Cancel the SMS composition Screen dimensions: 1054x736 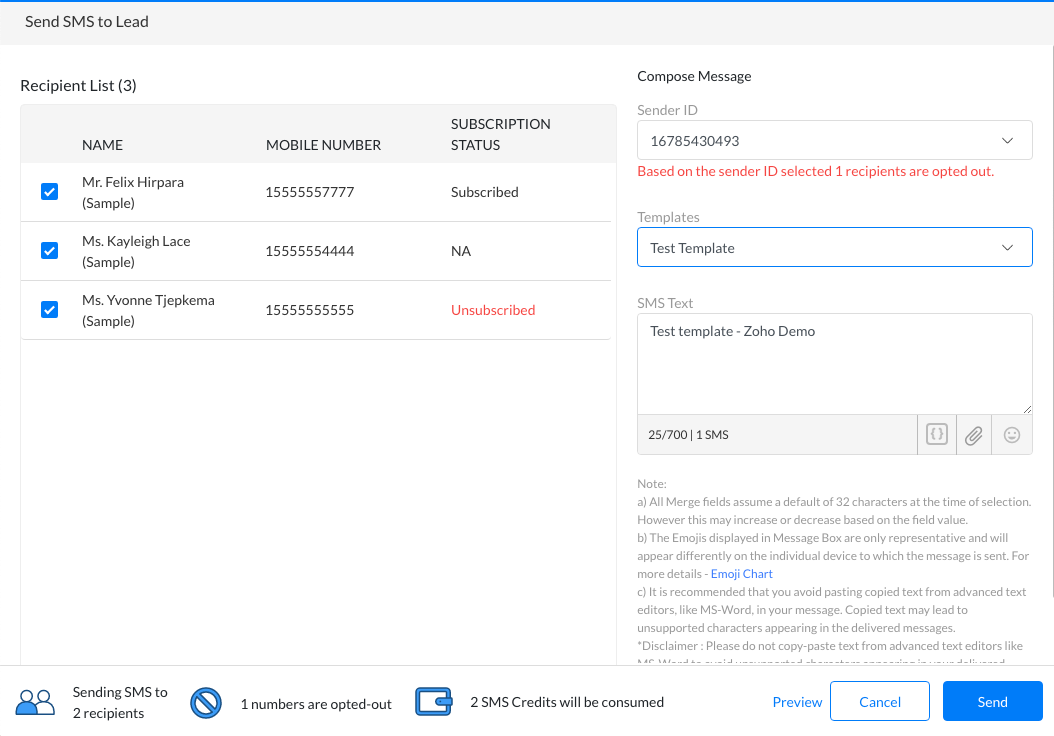[879, 701]
